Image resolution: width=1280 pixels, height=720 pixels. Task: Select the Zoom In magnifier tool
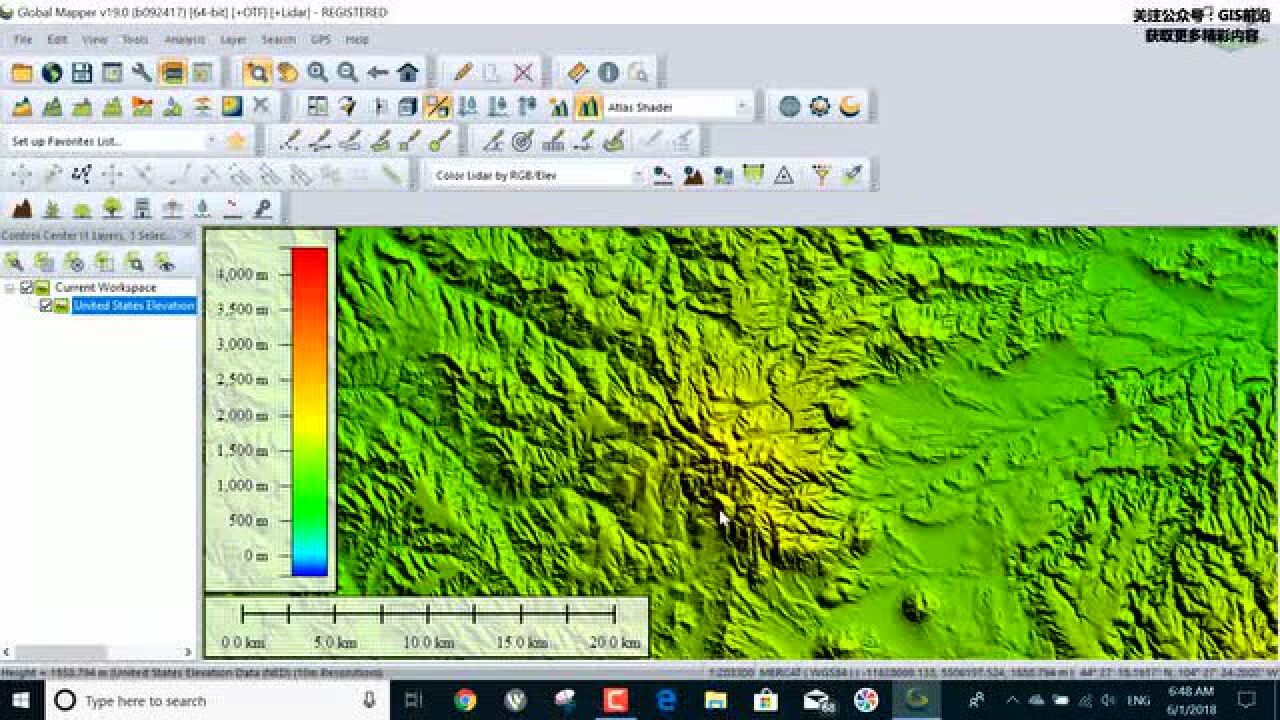coord(318,73)
